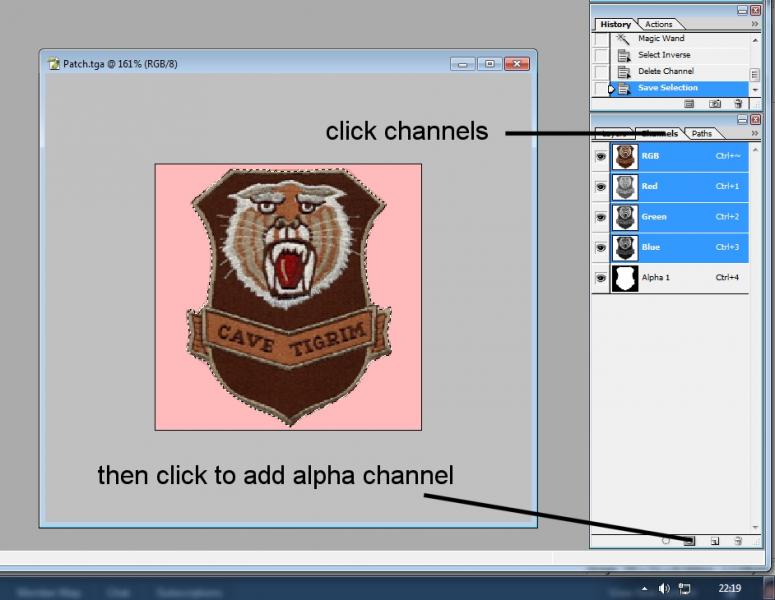Viewport: 775px width, 600px height.
Task: Click the Patch.tga document icon in title bar
Action: click(53, 64)
